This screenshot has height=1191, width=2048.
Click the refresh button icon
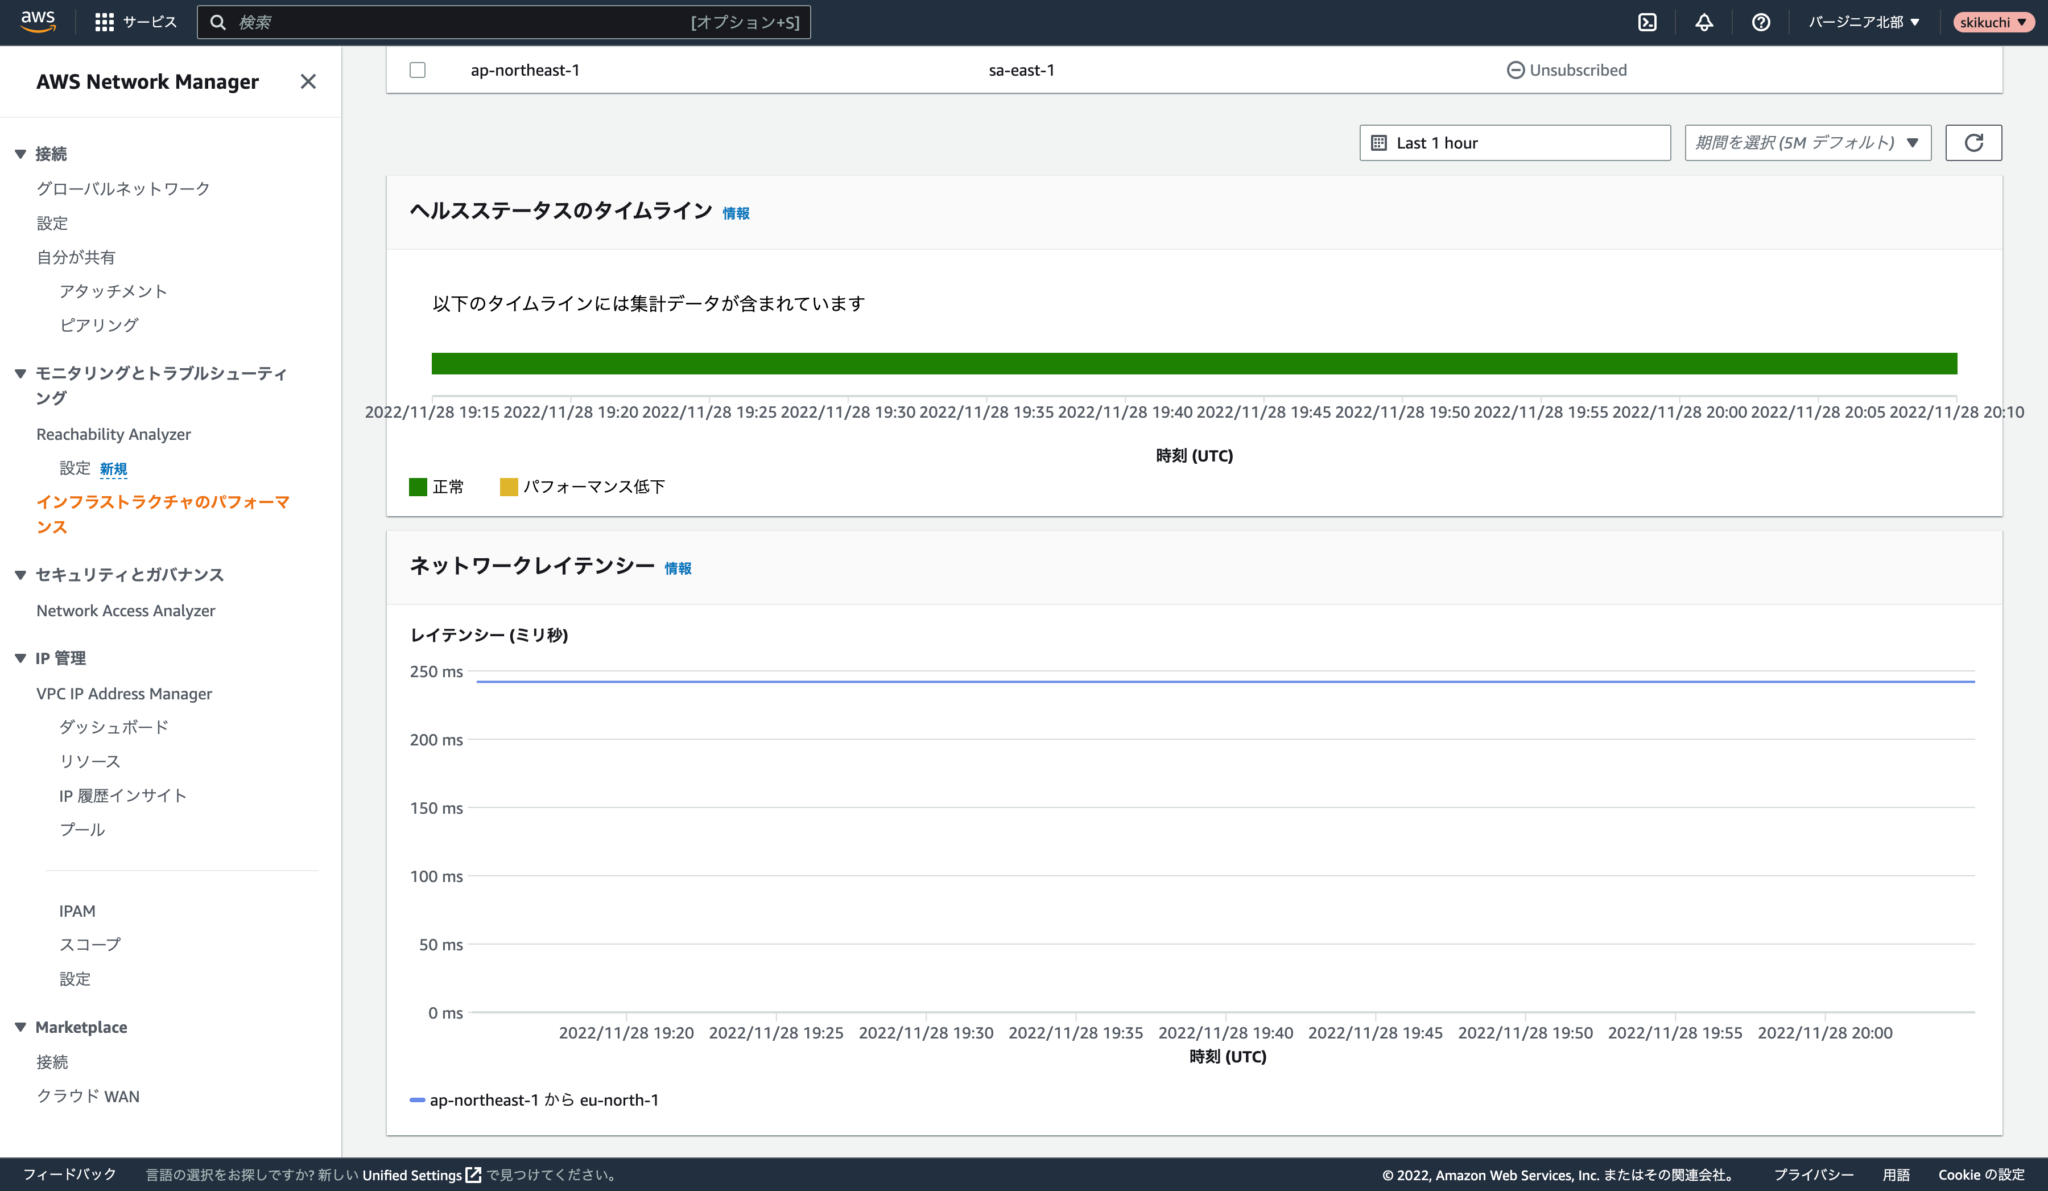tap(1973, 142)
